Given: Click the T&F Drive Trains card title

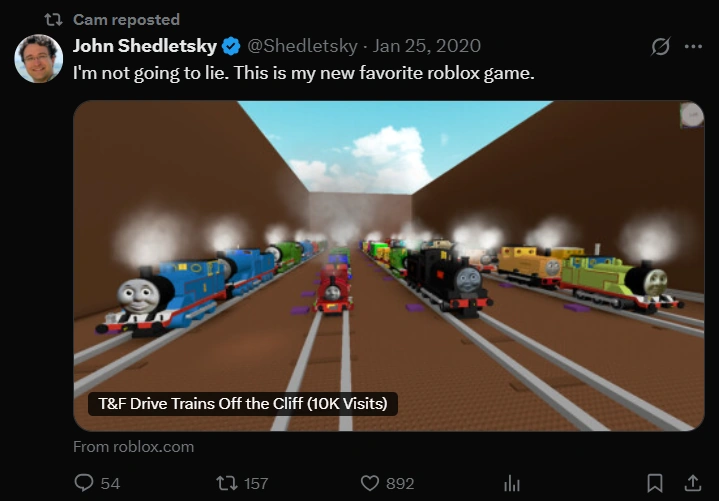Looking at the screenshot, I should [243, 404].
